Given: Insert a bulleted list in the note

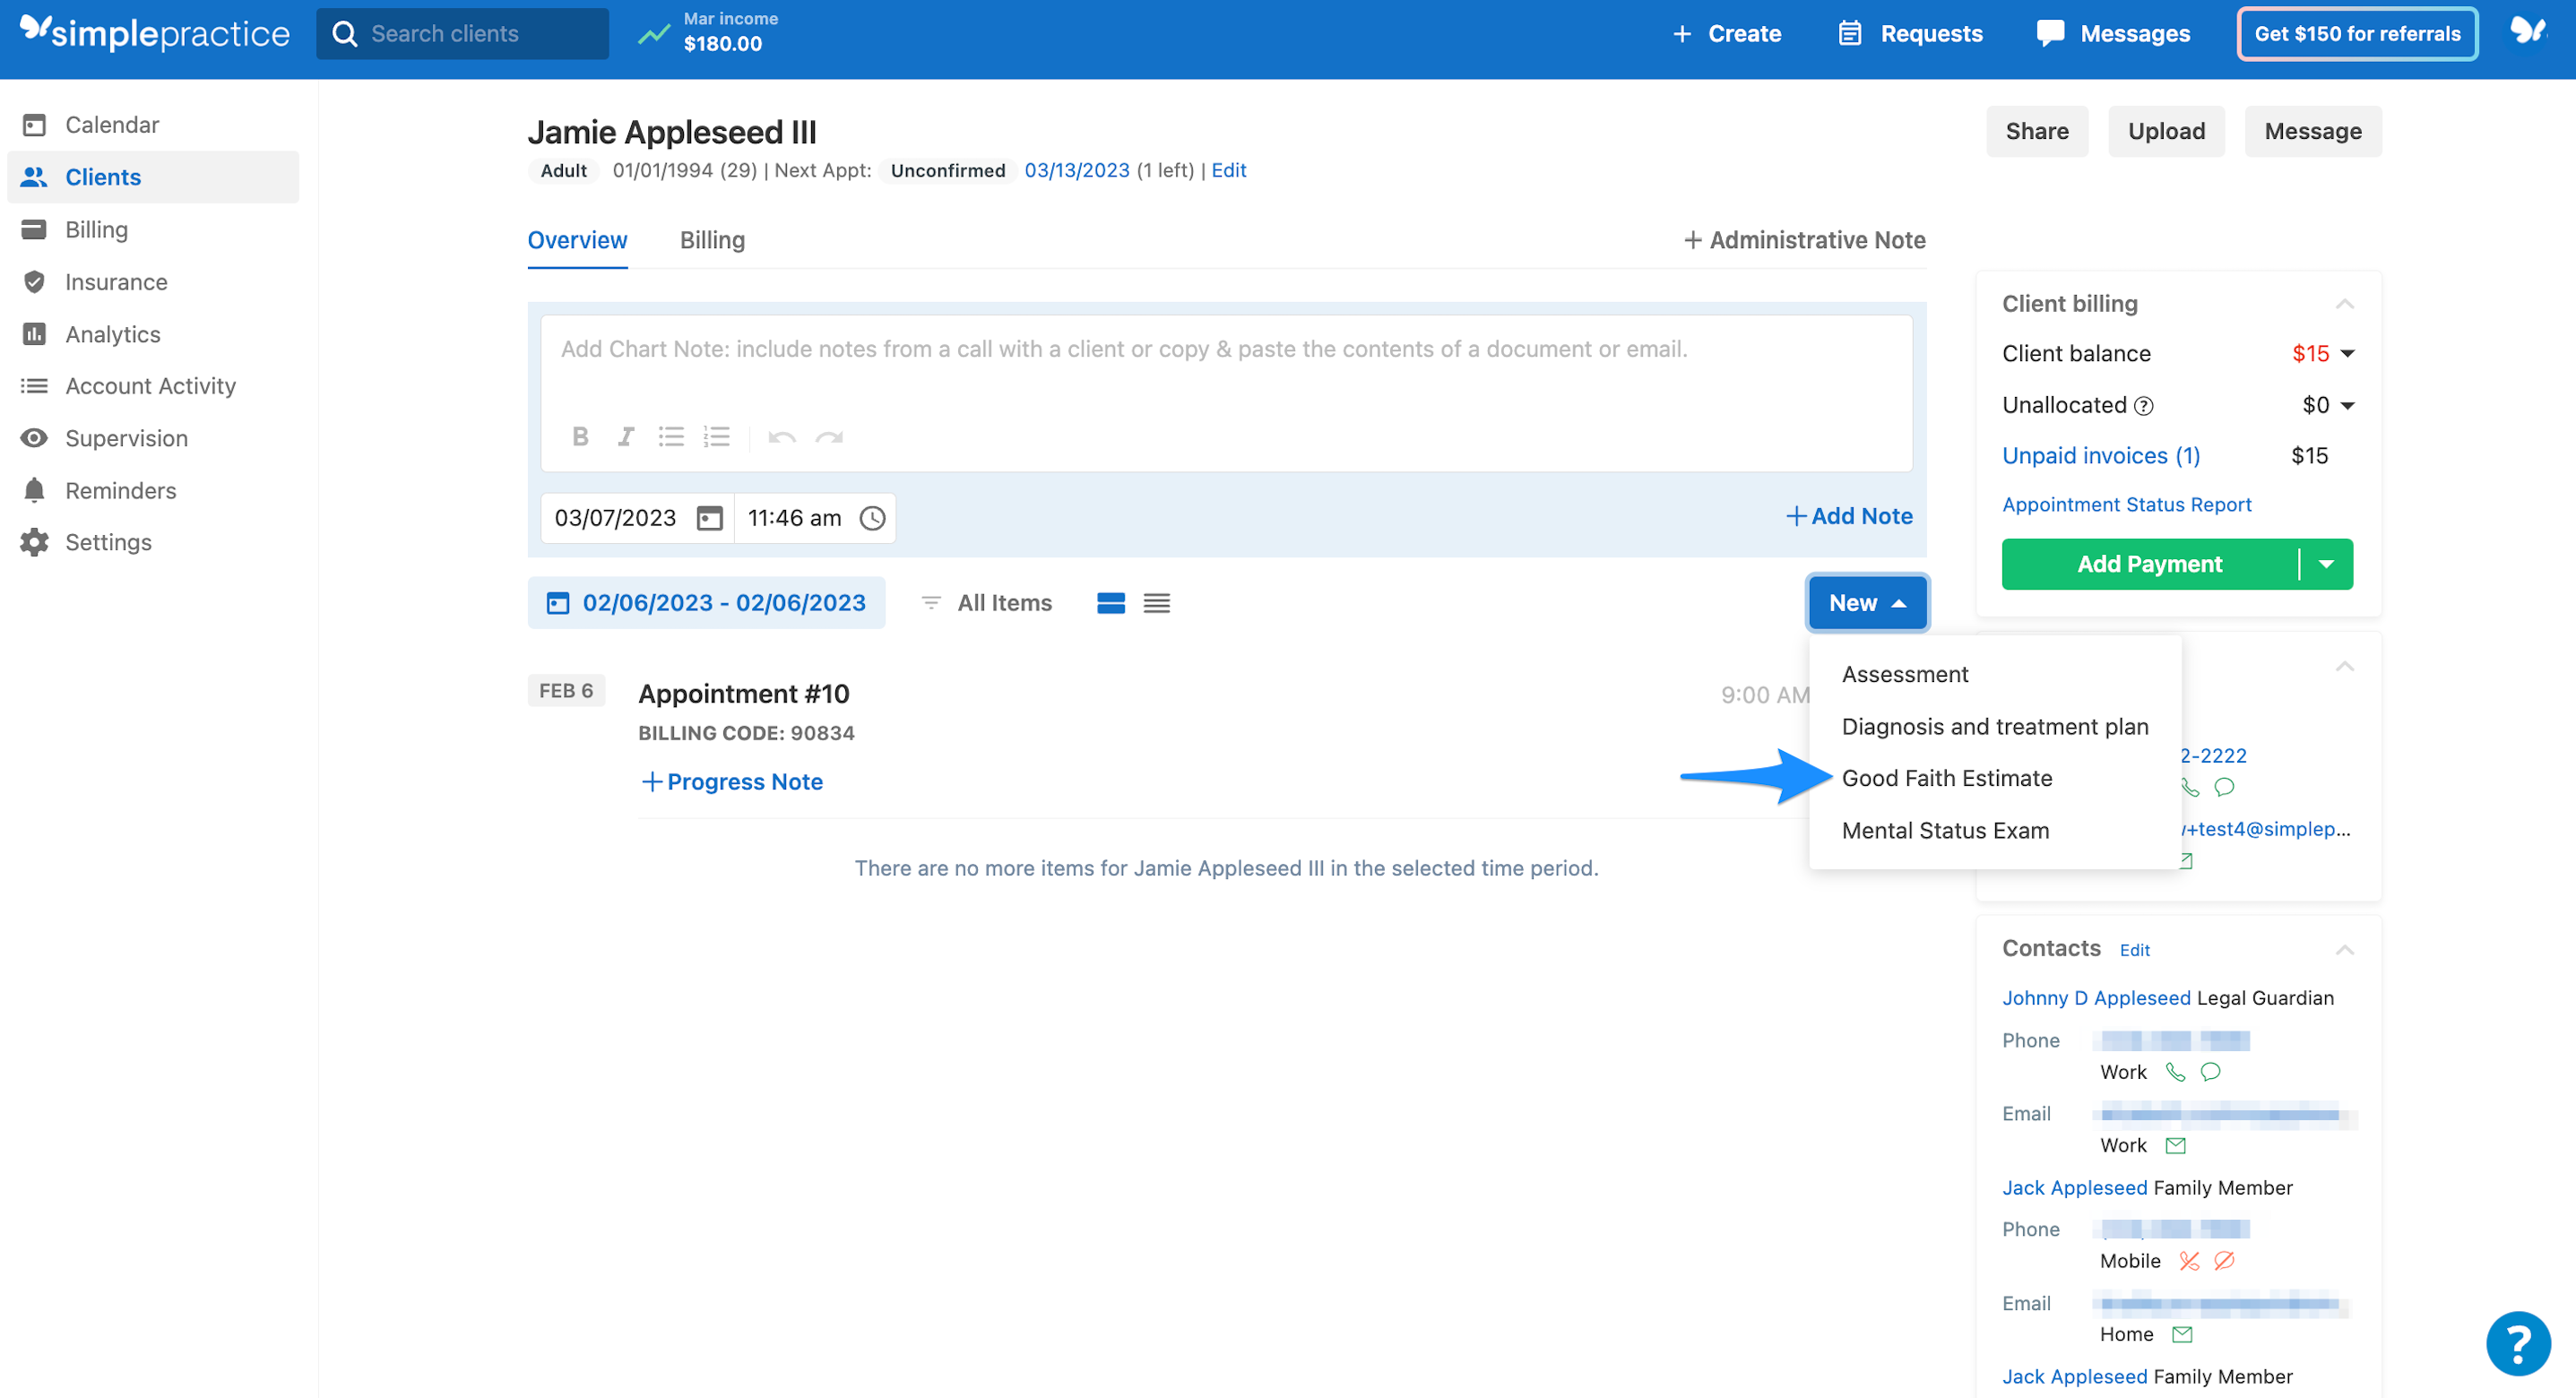Looking at the screenshot, I should click(671, 436).
